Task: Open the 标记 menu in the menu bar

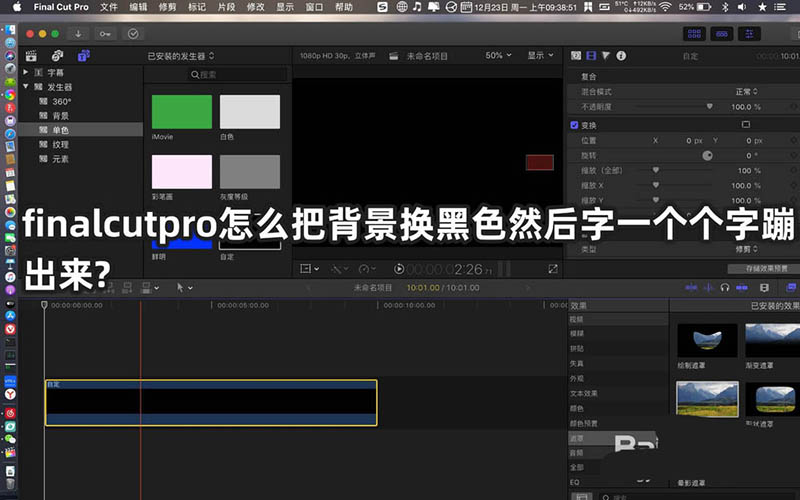Action: click(197, 7)
